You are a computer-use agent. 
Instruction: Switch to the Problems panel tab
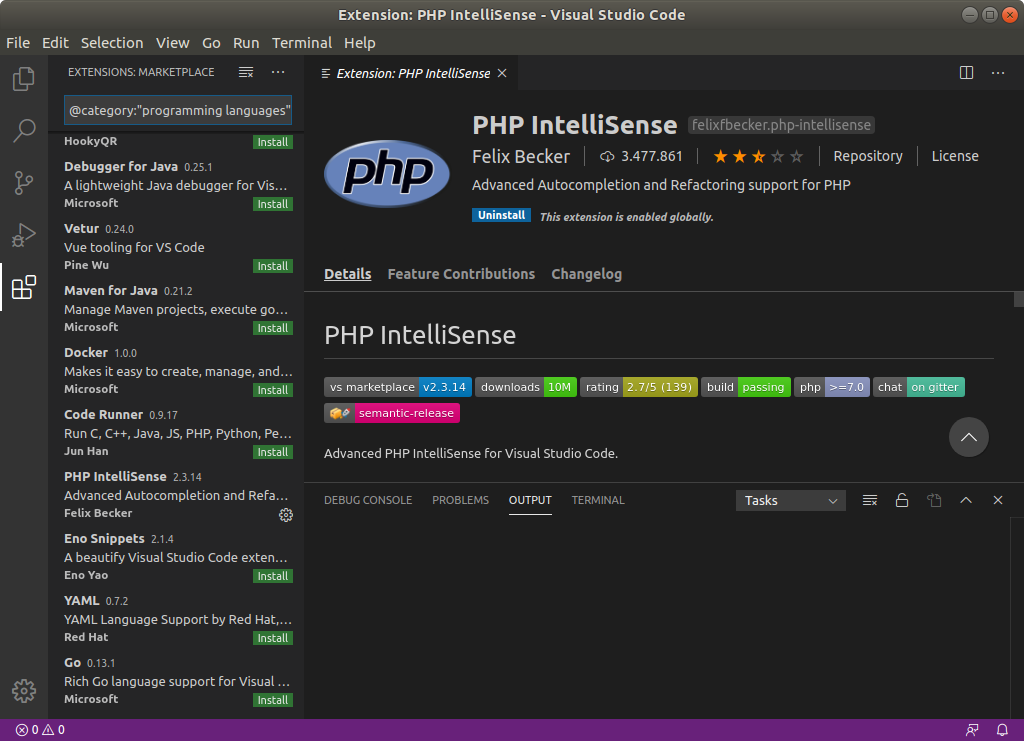coord(460,500)
